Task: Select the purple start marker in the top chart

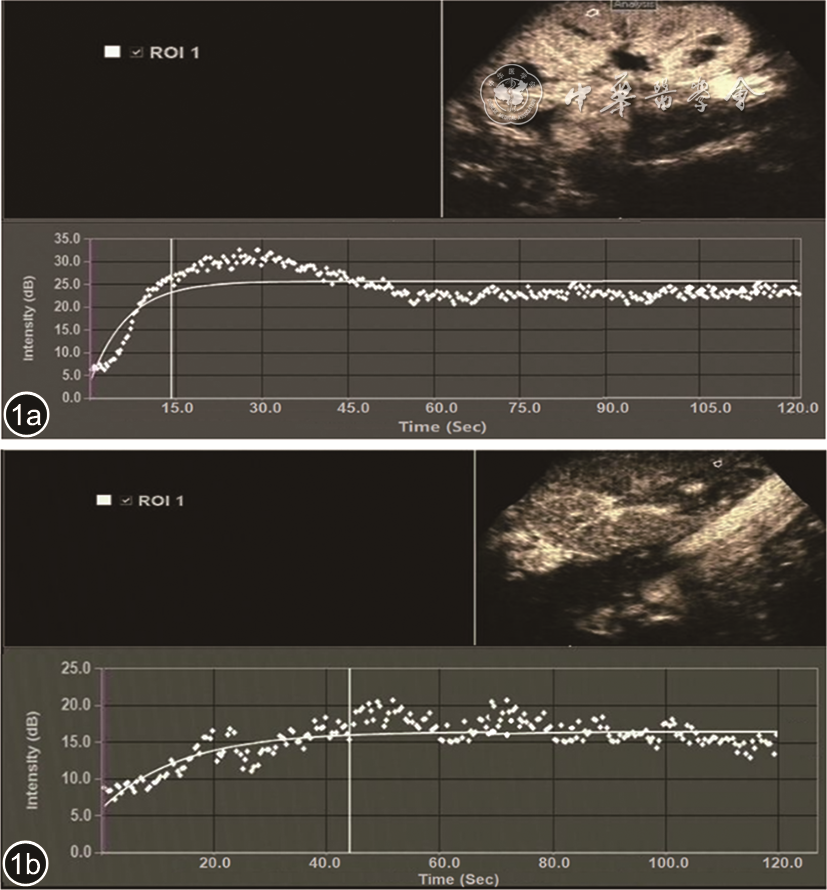Action: coord(91,318)
